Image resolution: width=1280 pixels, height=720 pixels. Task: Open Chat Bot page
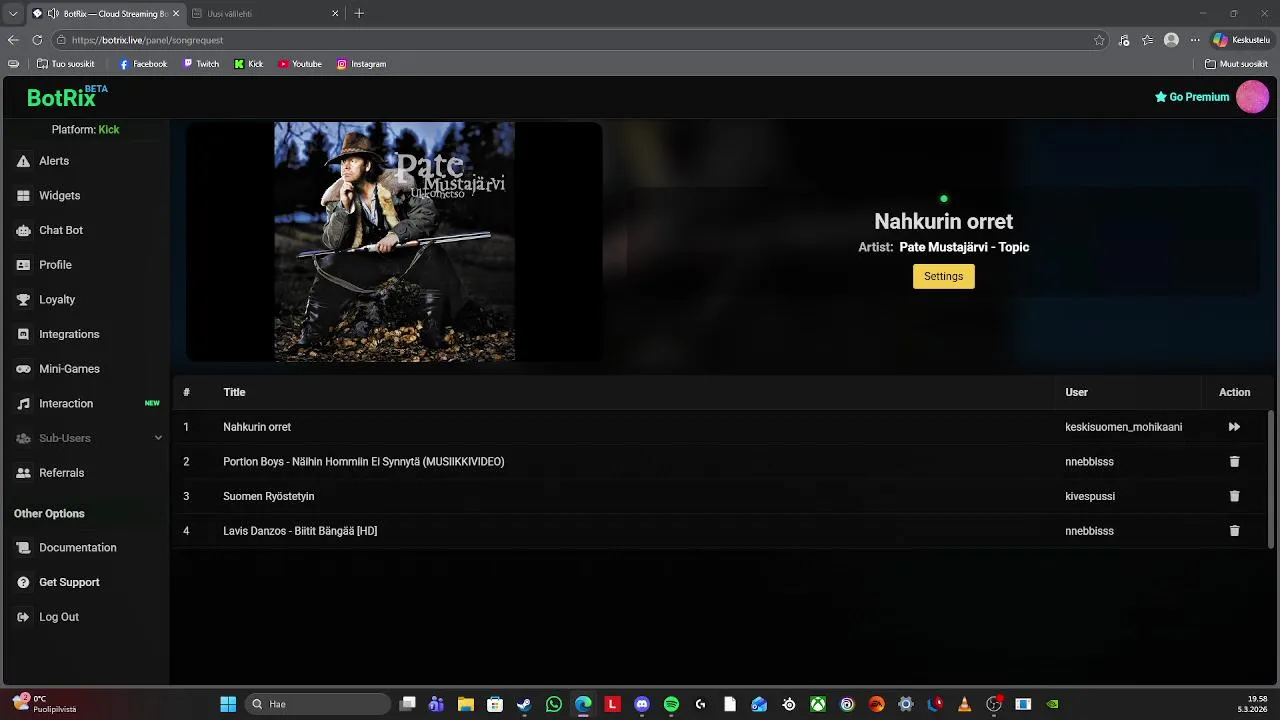pyautogui.click(x=61, y=230)
